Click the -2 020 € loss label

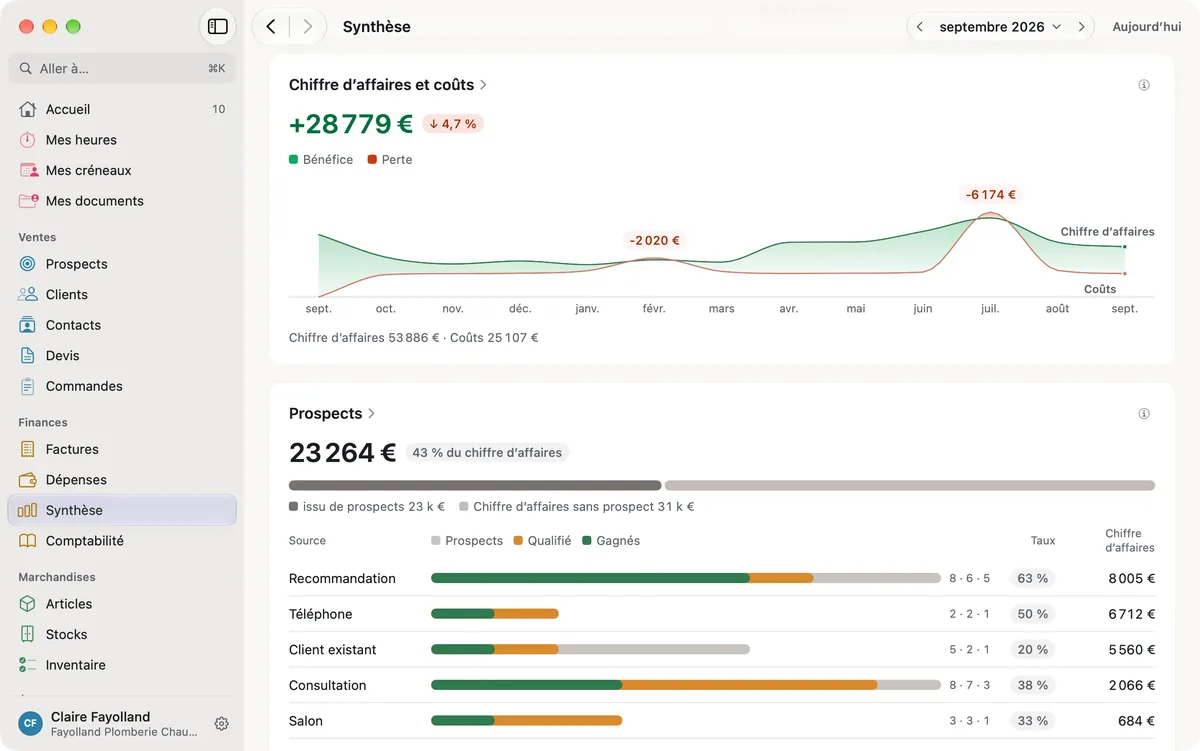(654, 241)
